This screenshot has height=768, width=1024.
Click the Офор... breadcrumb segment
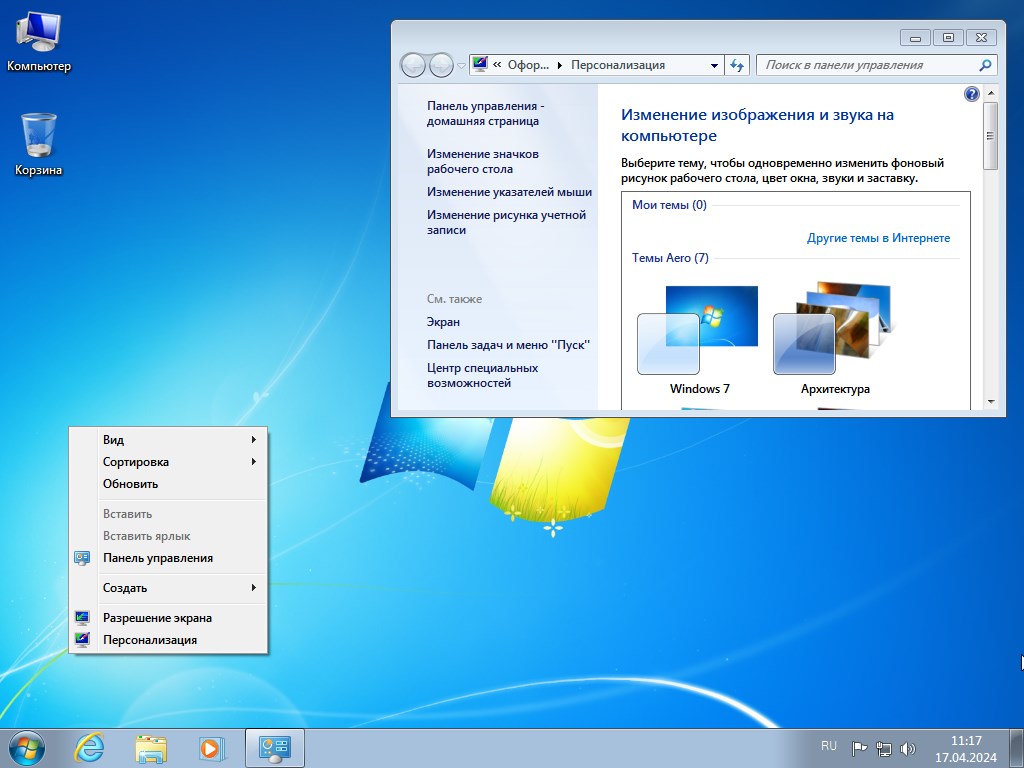point(528,65)
